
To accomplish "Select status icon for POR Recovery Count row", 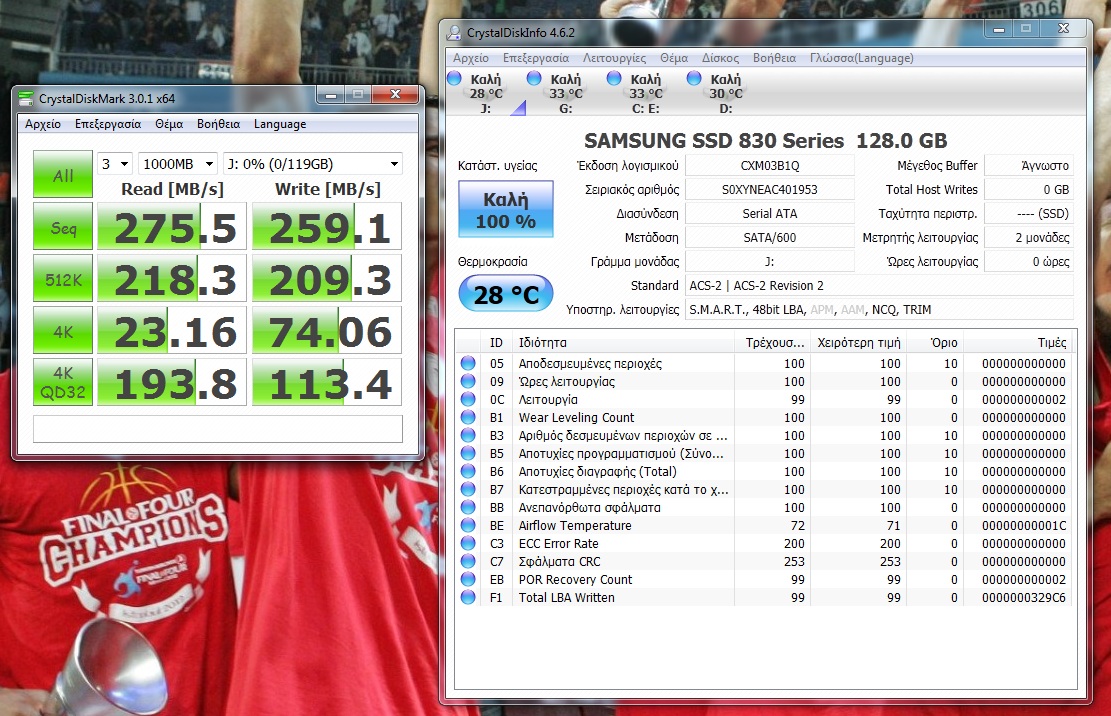I will (468, 579).
